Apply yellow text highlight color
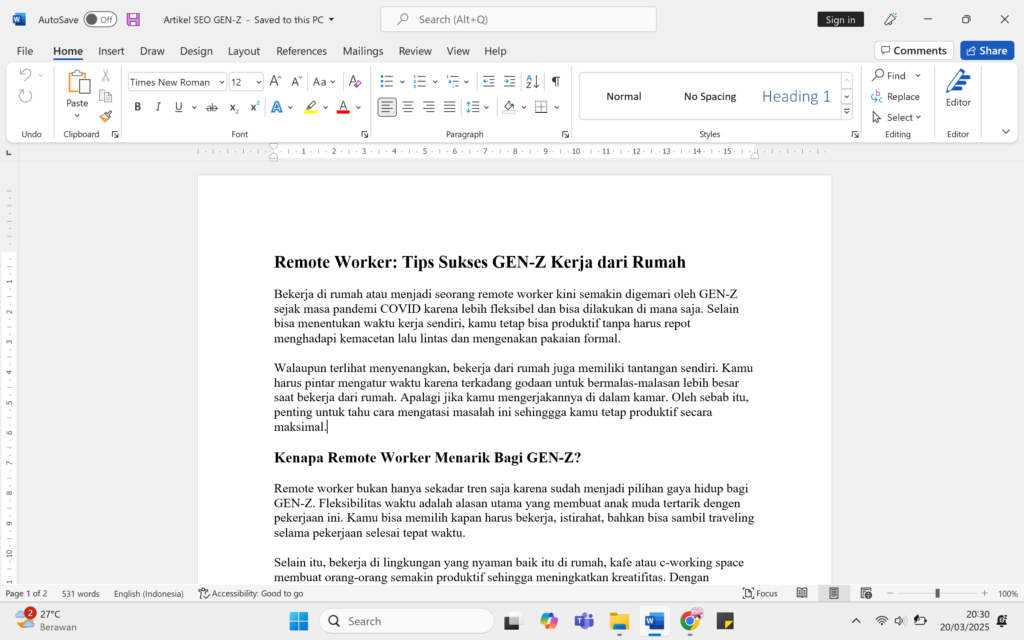The height and width of the screenshot is (640, 1024). click(x=311, y=107)
